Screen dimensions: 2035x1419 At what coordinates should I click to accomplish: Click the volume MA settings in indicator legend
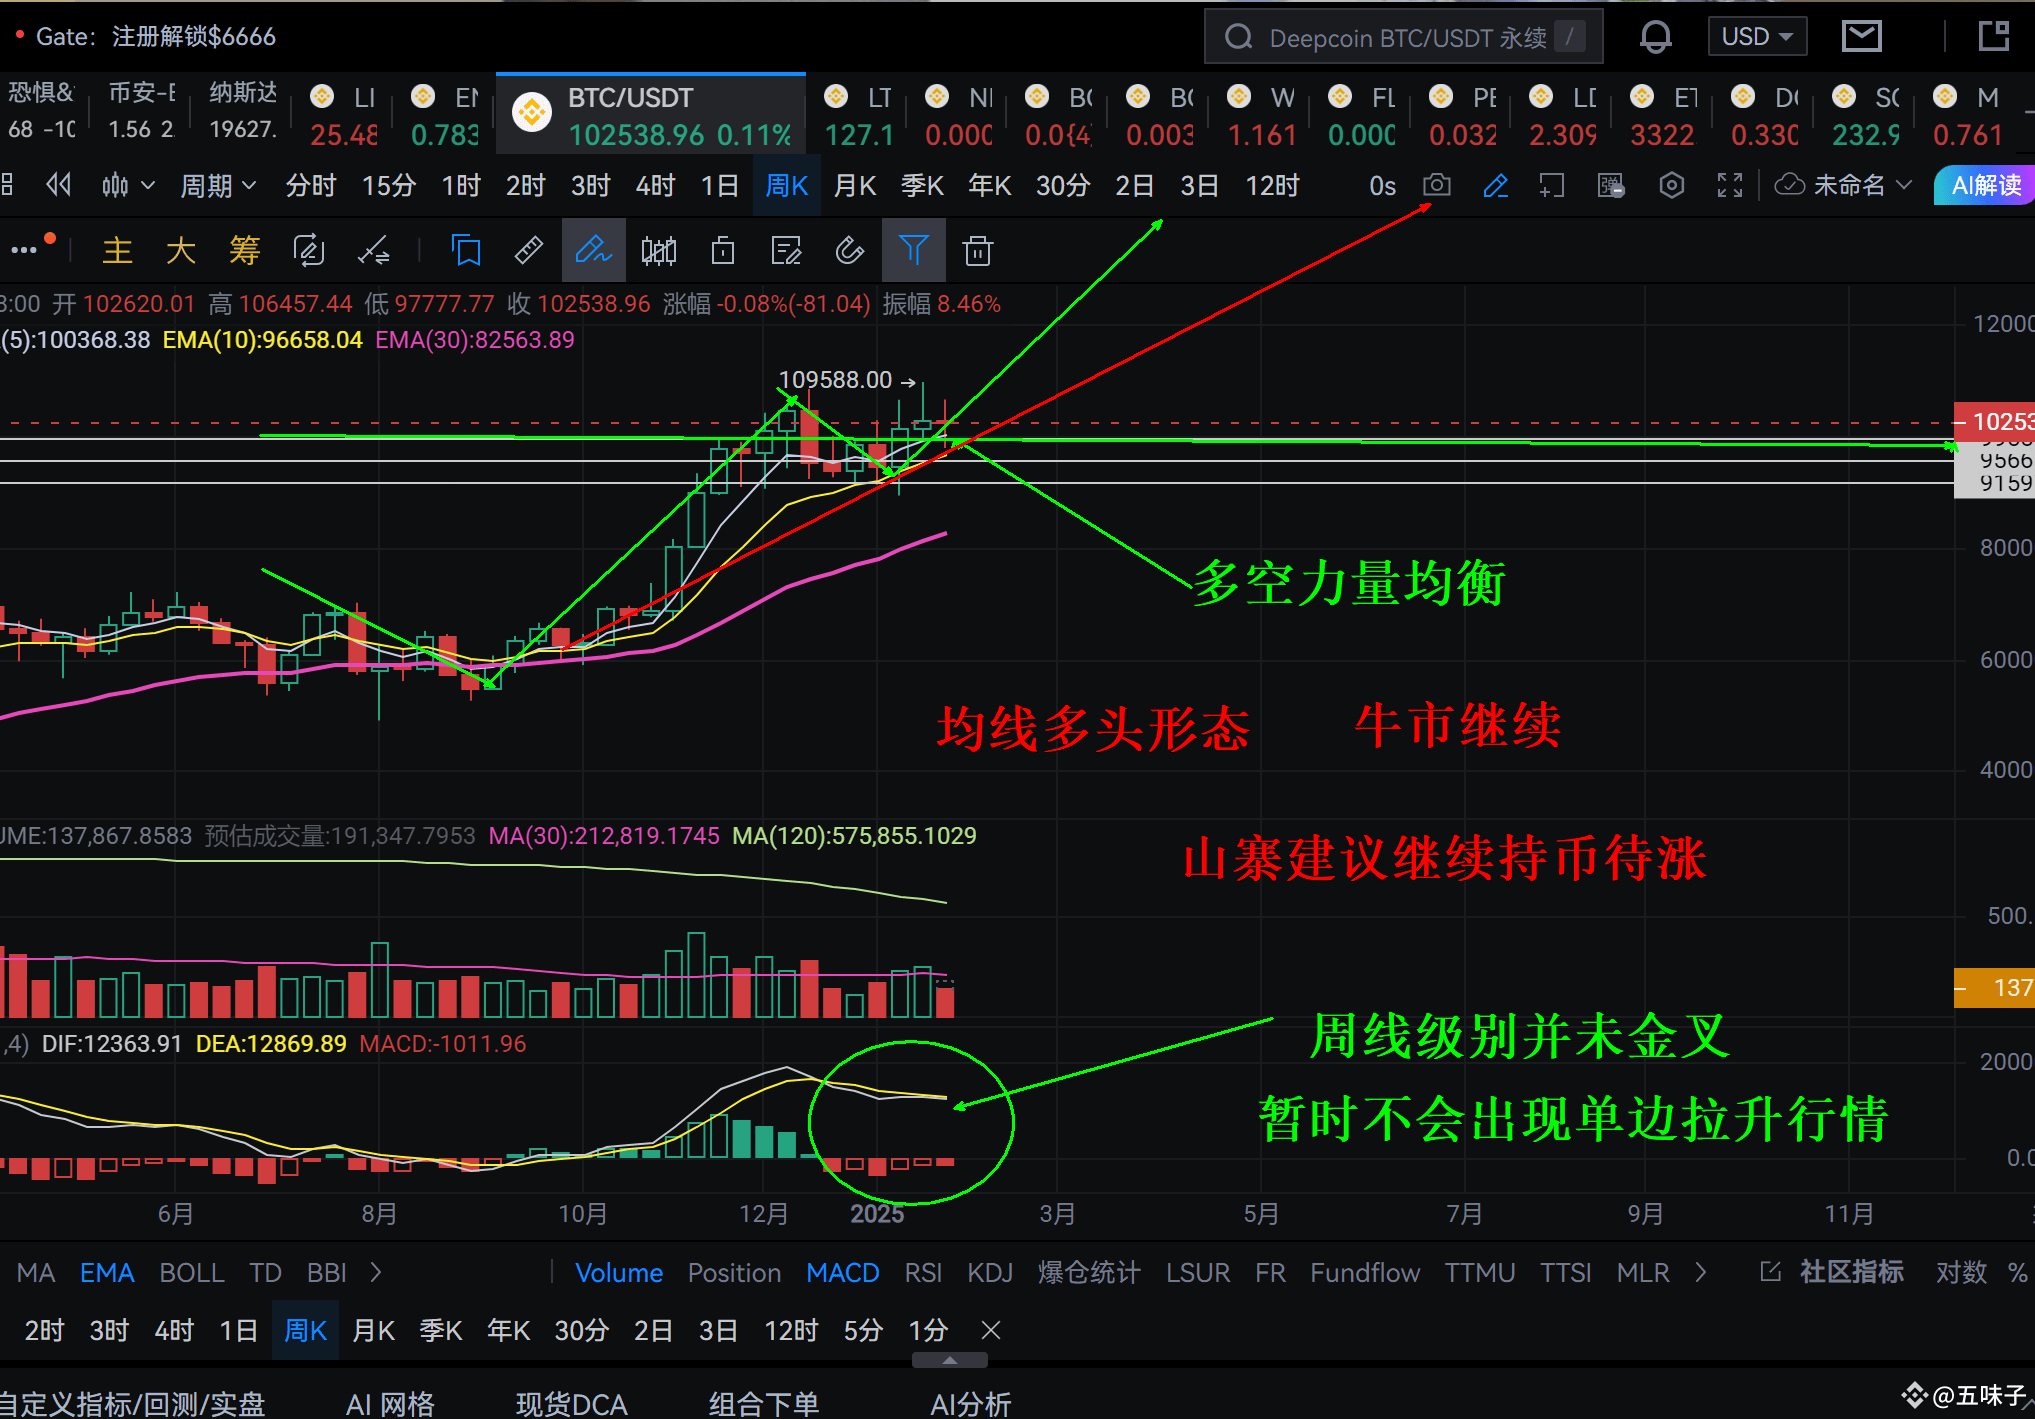point(604,835)
